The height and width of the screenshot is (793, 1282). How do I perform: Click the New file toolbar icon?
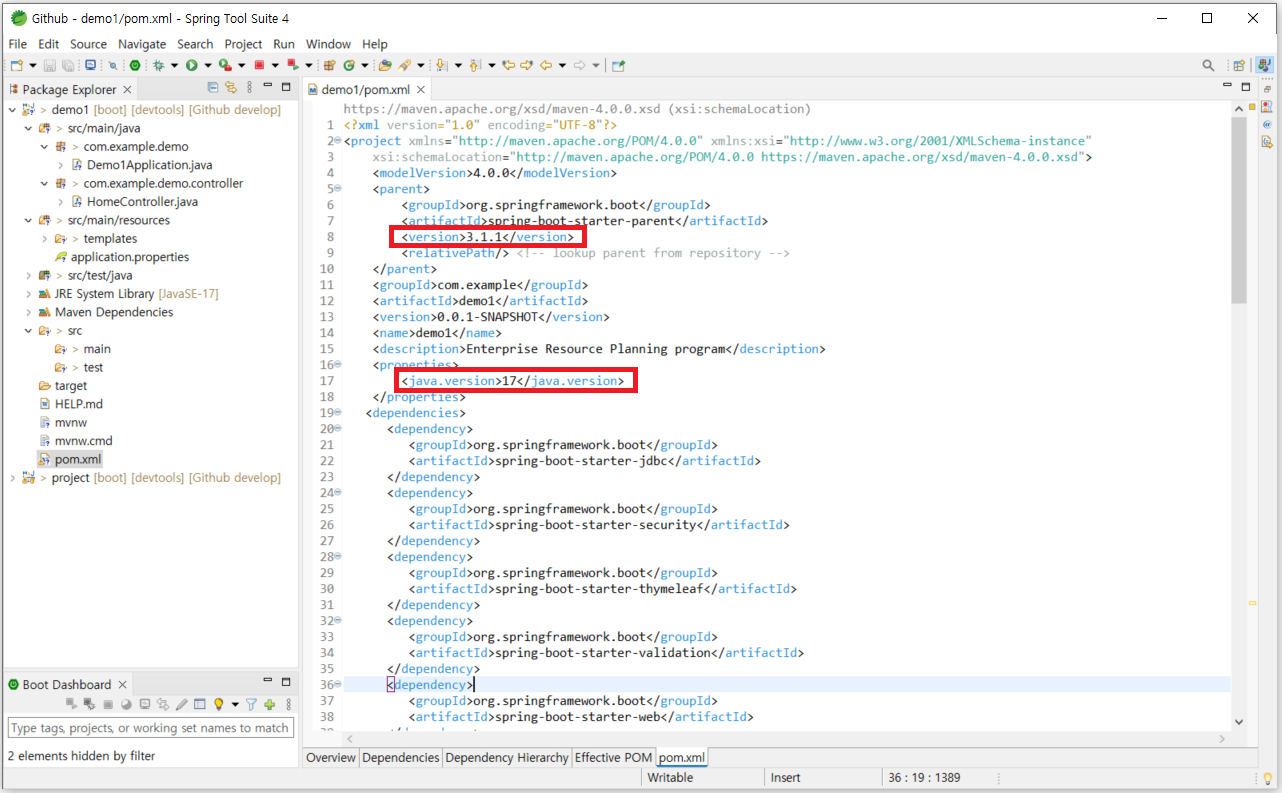[x=16, y=65]
